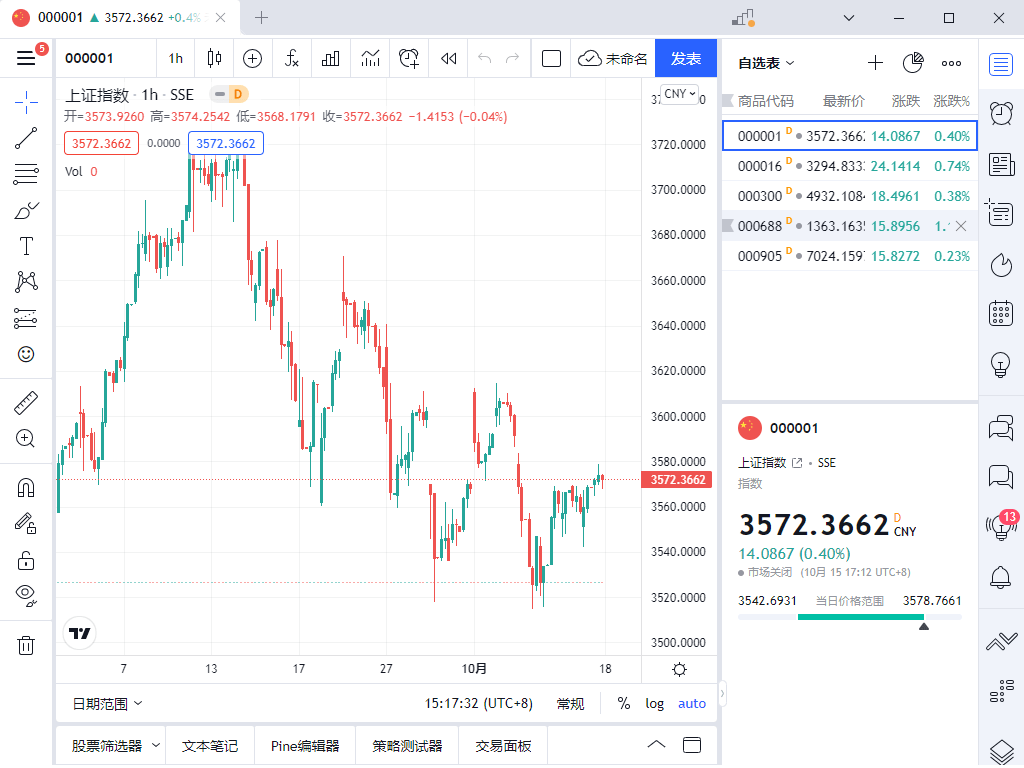This screenshot has height=768, width=1024.
Task: Select the measure ruler tool
Action: [26, 401]
